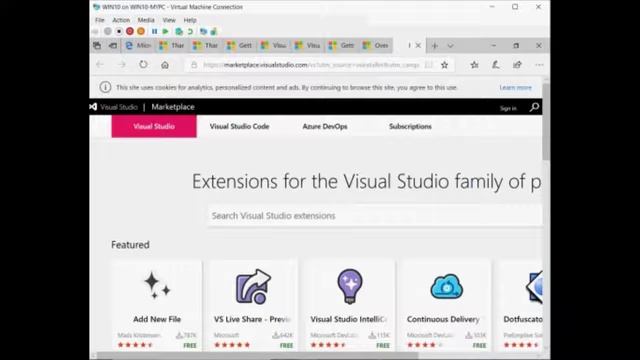Click the Continuous Delivery title
Screen dimensions: 640x360
[x=443, y=319]
